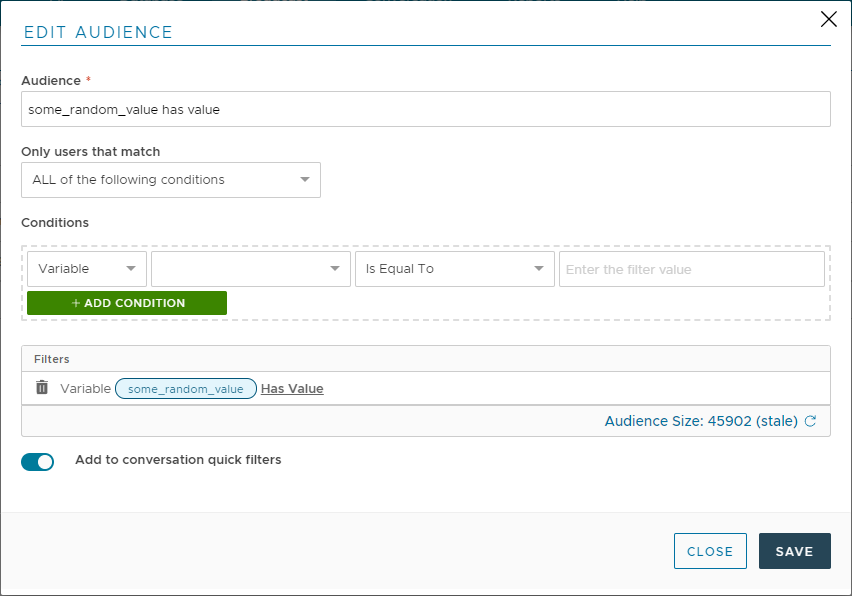Image resolution: width=852 pixels, height=596 pixels.
Task: Delete the some_random_value filter with trash icon
Action: coord(42,388)
